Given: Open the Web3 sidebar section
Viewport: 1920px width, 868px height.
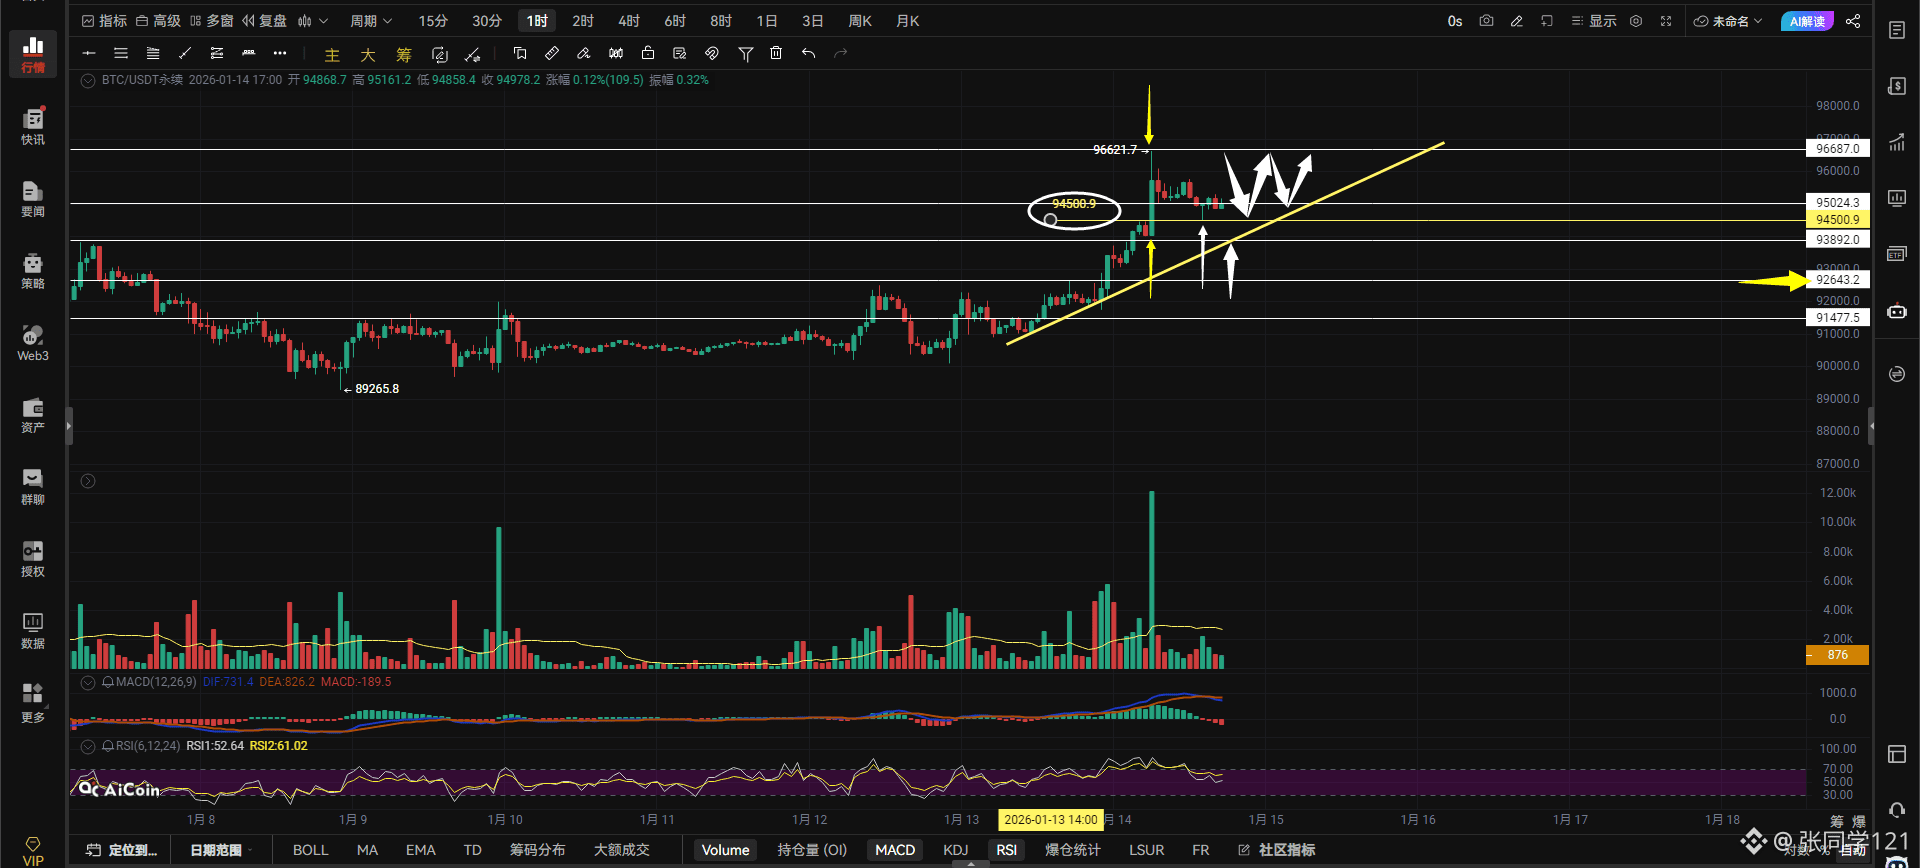Looking at the screenshot, I should (33, 342).
